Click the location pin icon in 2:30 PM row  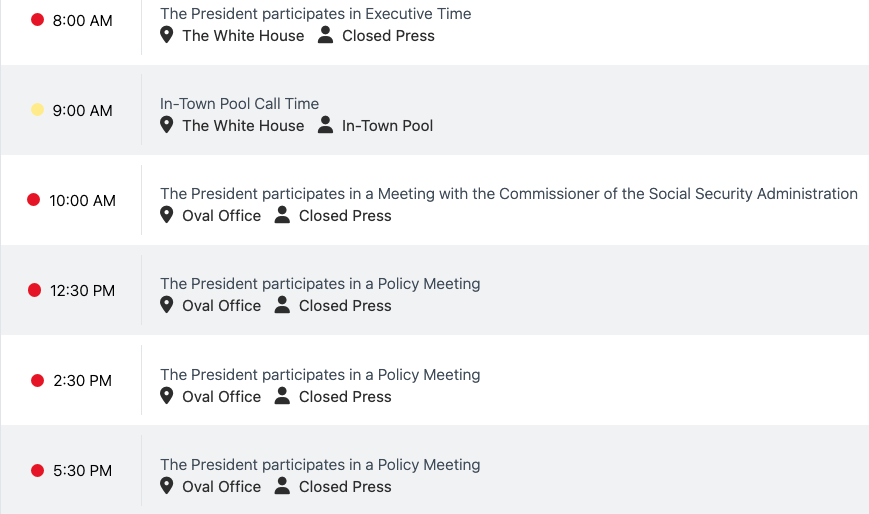coord(167,396)
